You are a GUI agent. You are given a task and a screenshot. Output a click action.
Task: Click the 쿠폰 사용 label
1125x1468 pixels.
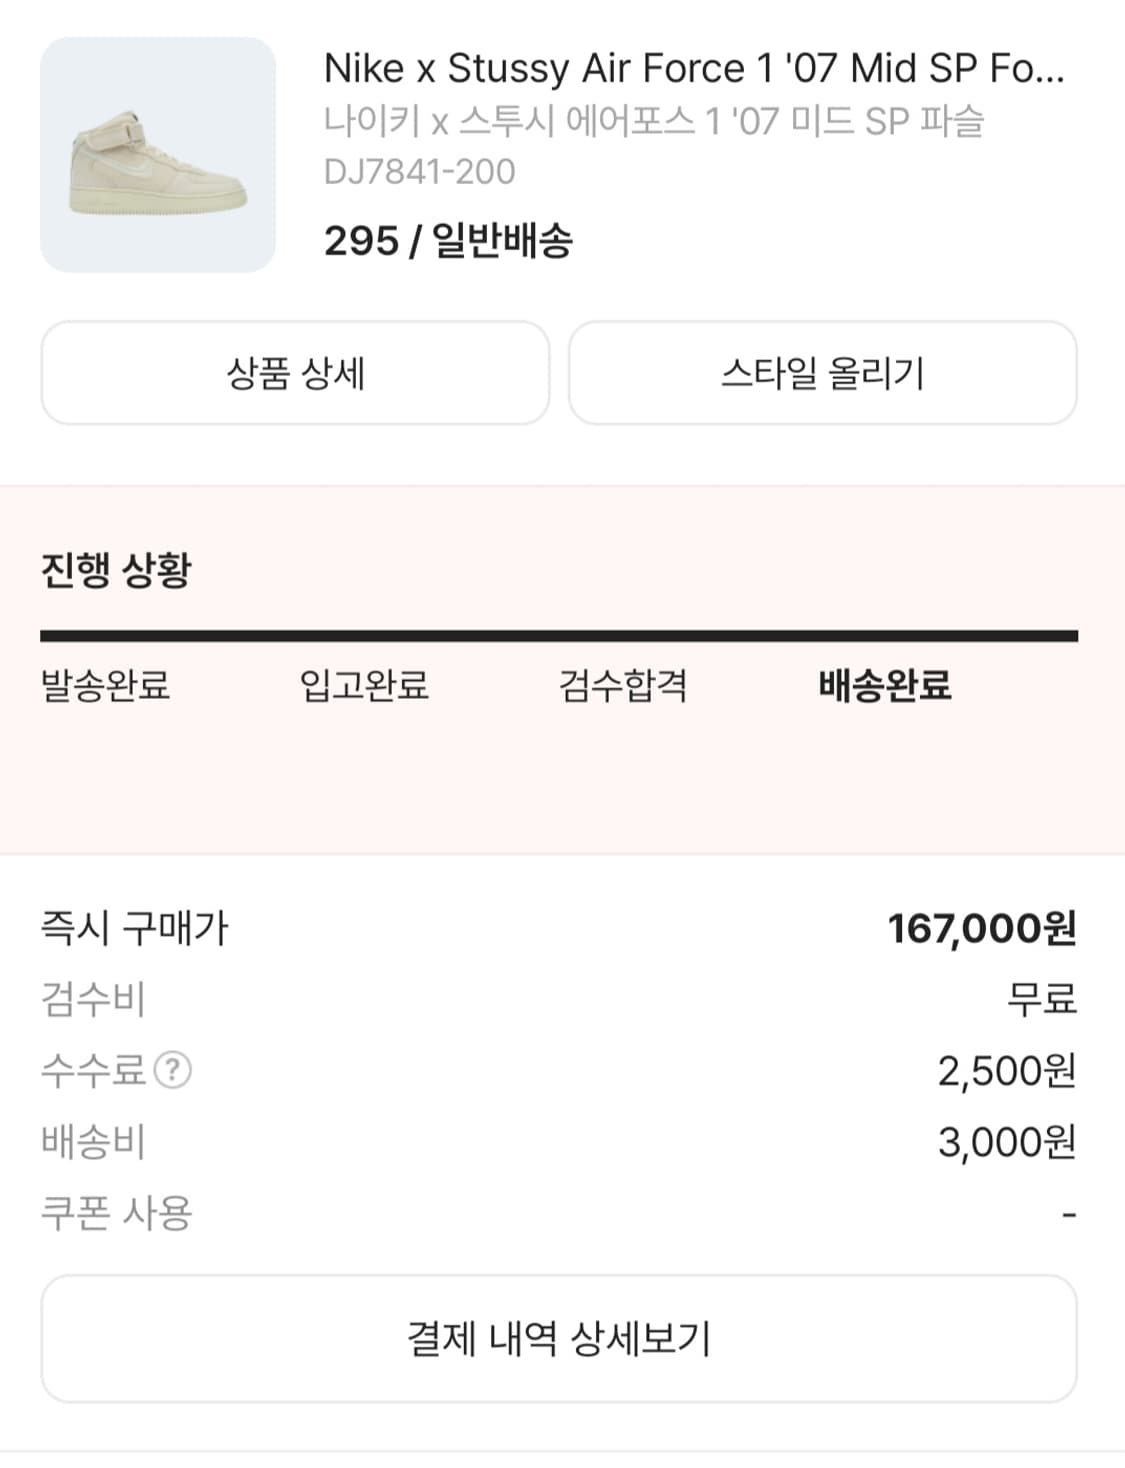tap(116, 1213)
